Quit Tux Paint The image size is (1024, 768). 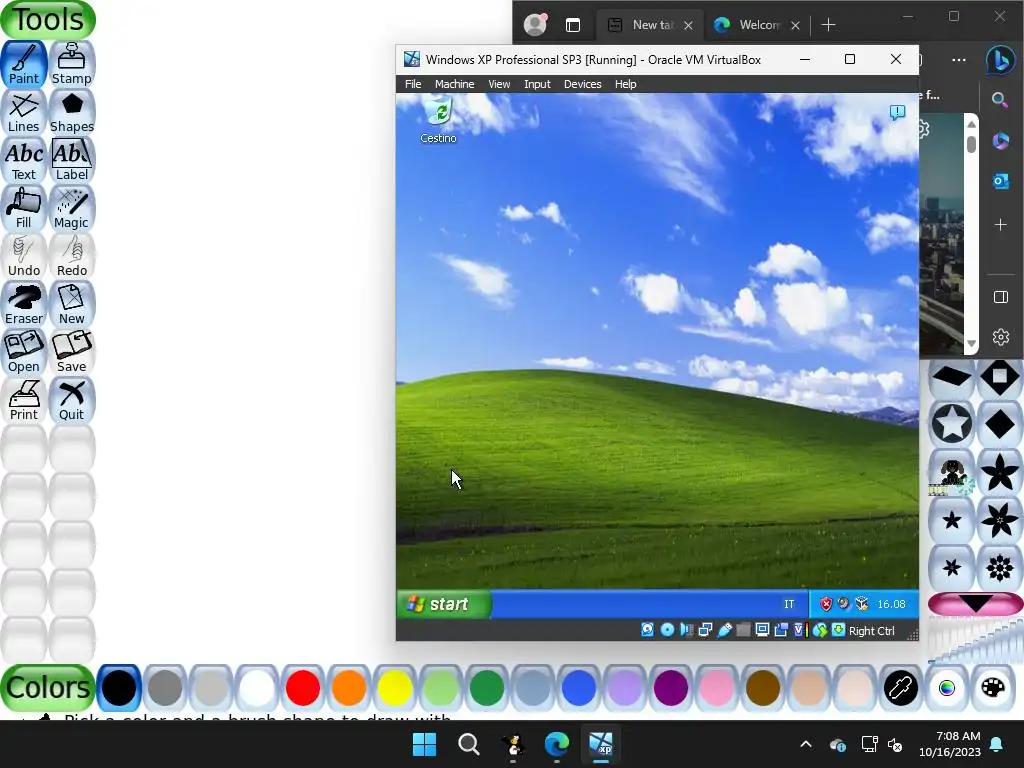coord(72,400)
